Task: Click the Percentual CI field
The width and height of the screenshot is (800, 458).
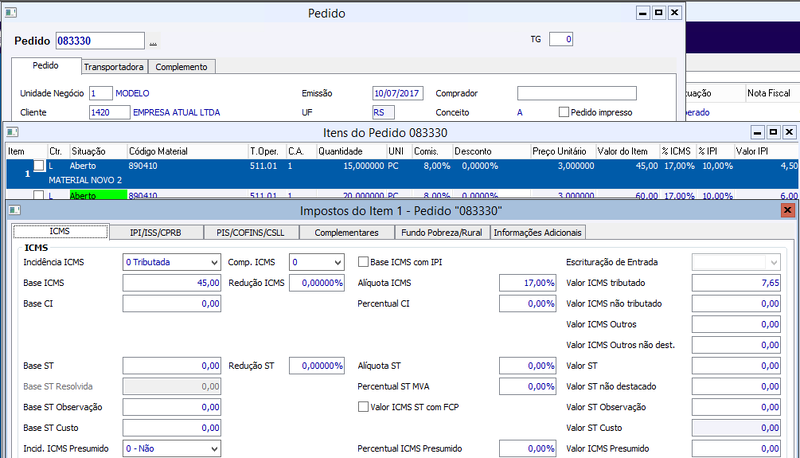Action: [528, 303]
